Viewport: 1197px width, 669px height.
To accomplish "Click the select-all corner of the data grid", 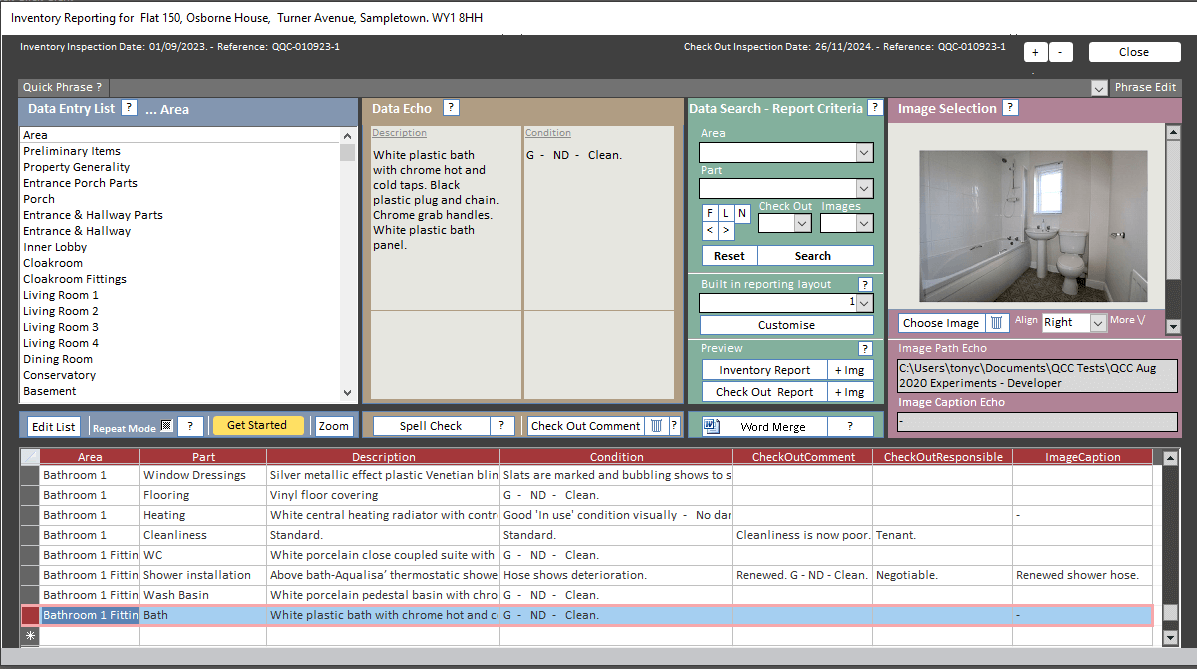I will 30,457.
